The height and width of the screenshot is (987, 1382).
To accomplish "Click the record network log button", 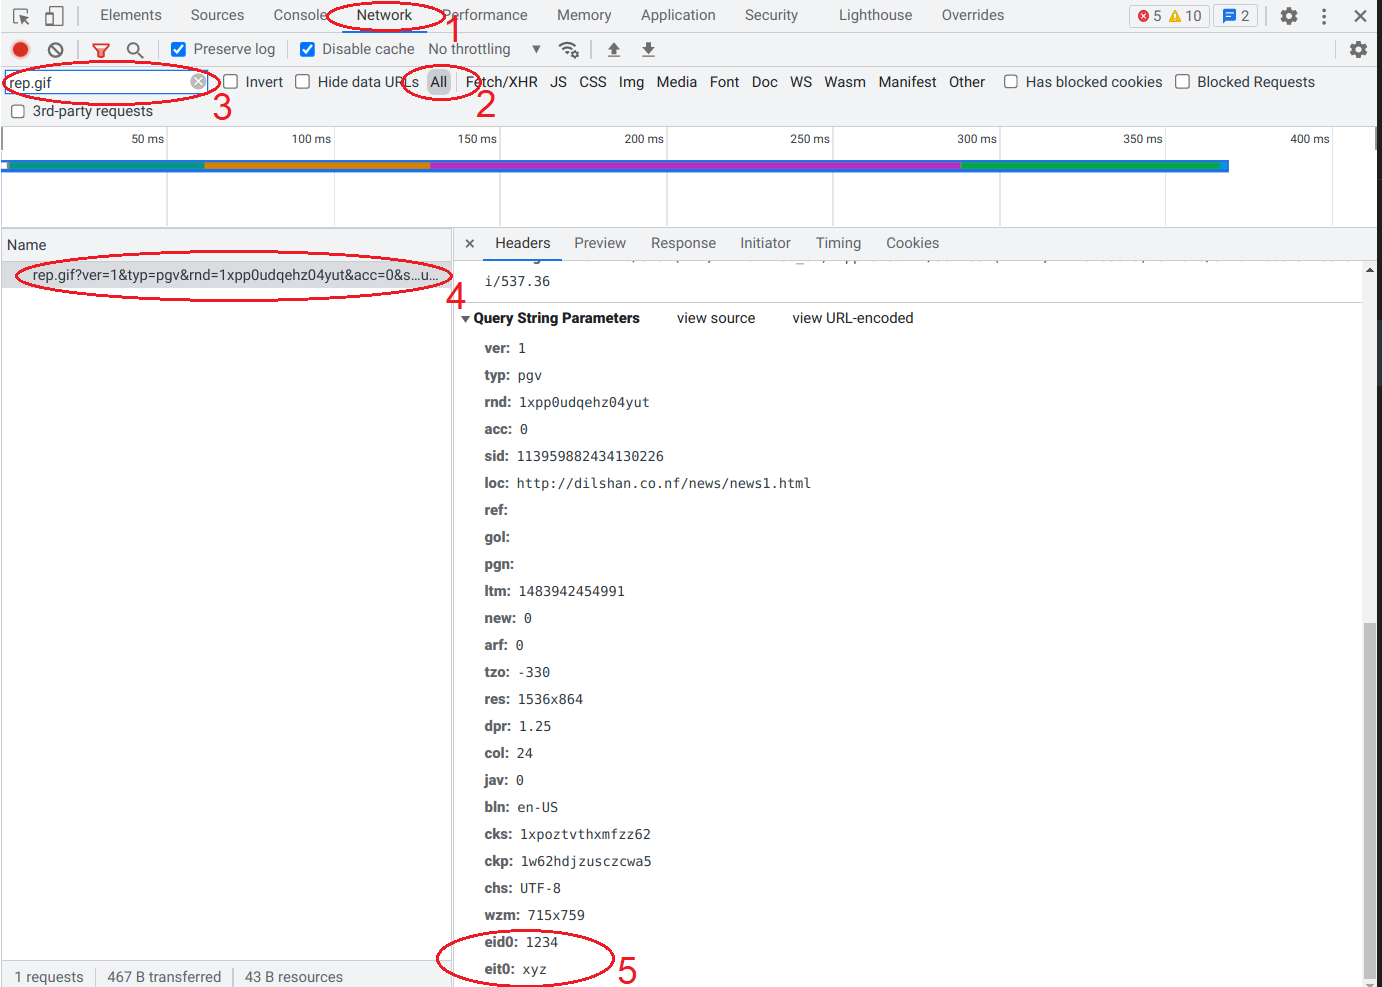I will [x=20, y=49].
